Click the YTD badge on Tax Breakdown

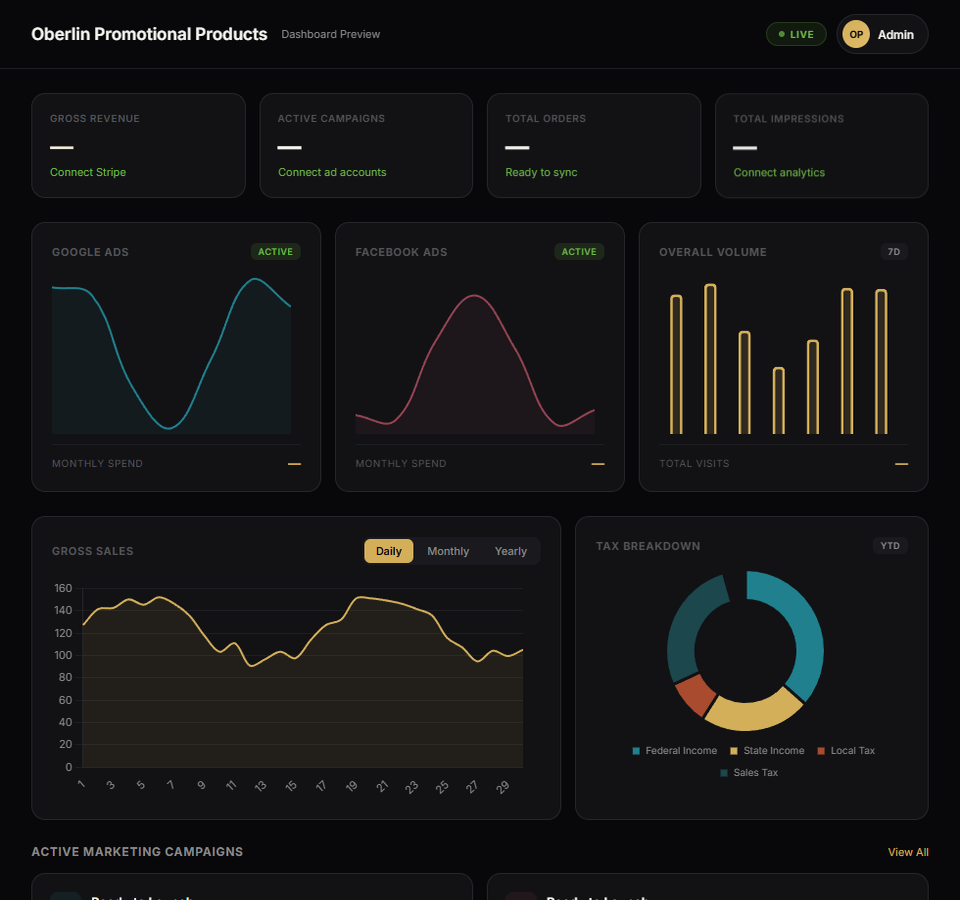890,546
